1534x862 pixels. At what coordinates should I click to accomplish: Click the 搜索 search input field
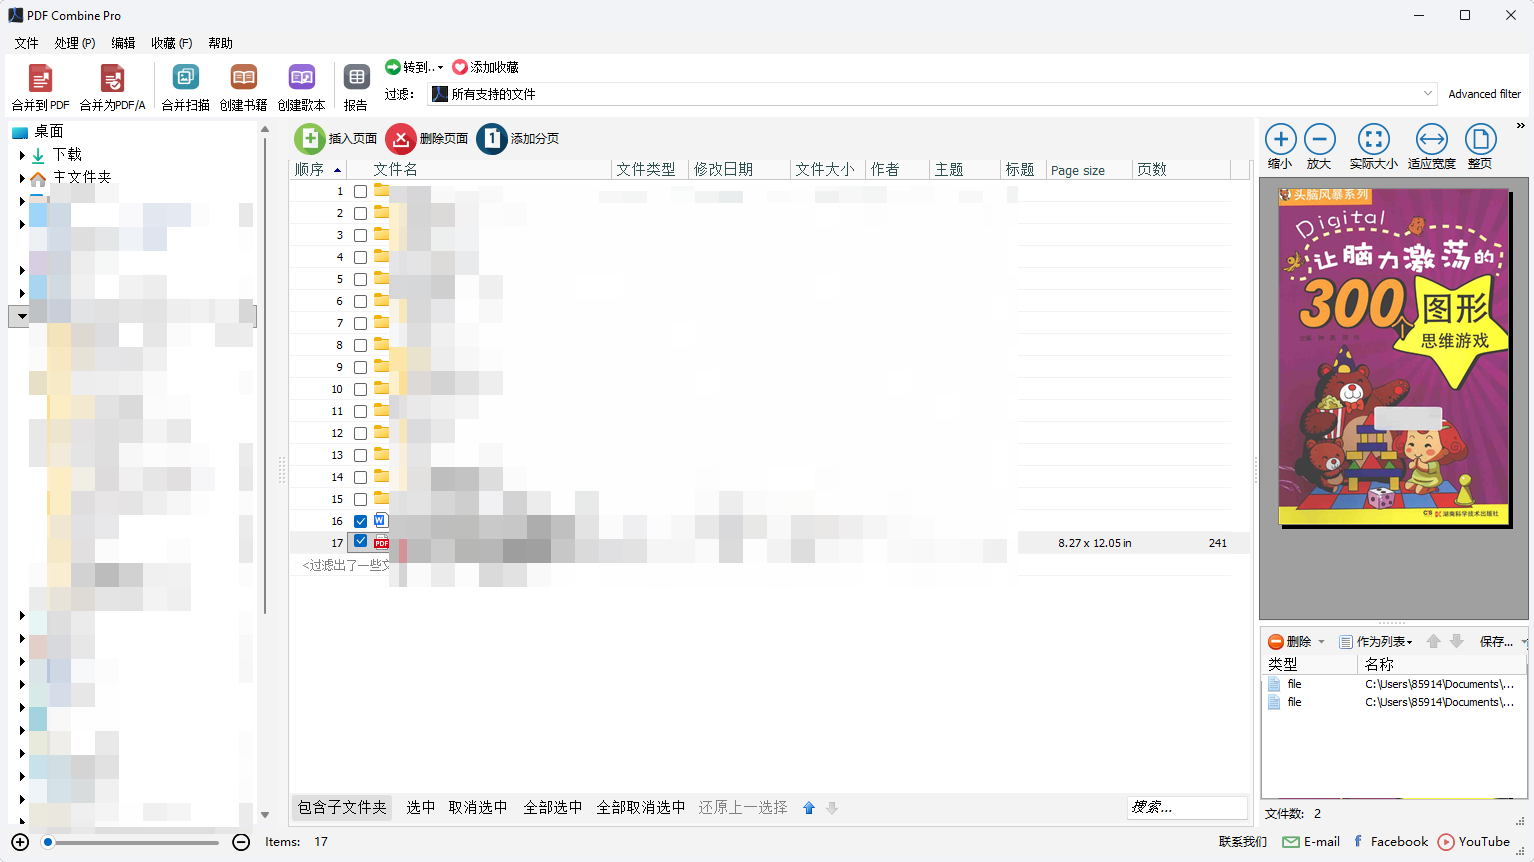tap(1187, 807)
